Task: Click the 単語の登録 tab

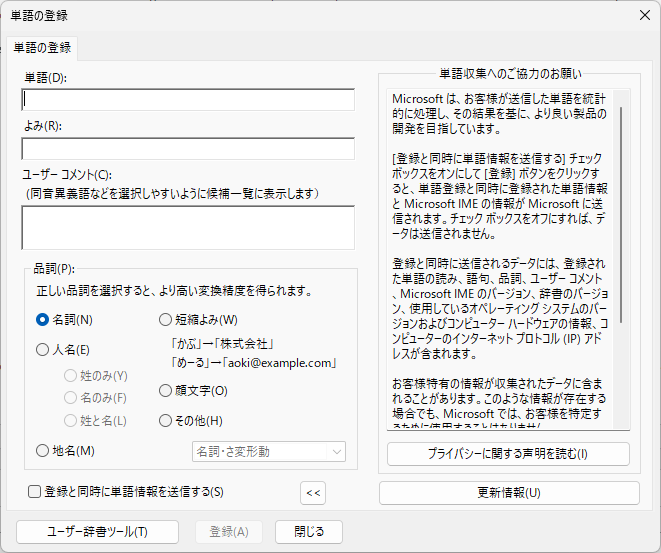Action: [42, 48]
